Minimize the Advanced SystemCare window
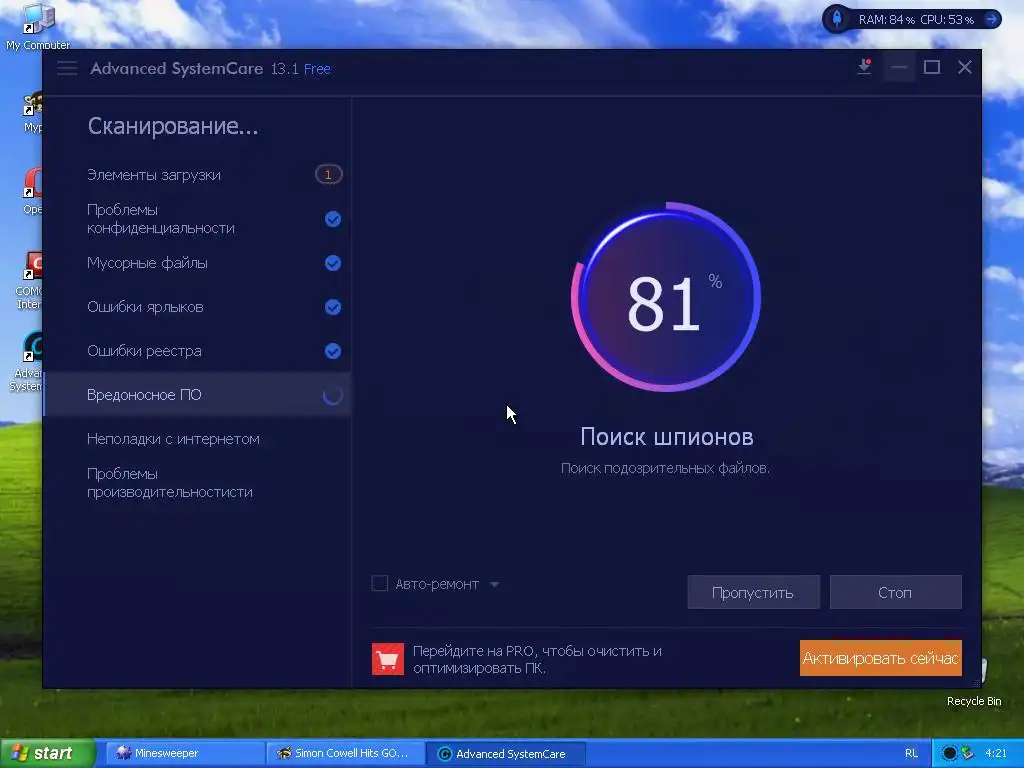The height and width of the screenshot is (768, 1024). pos(899,67)
